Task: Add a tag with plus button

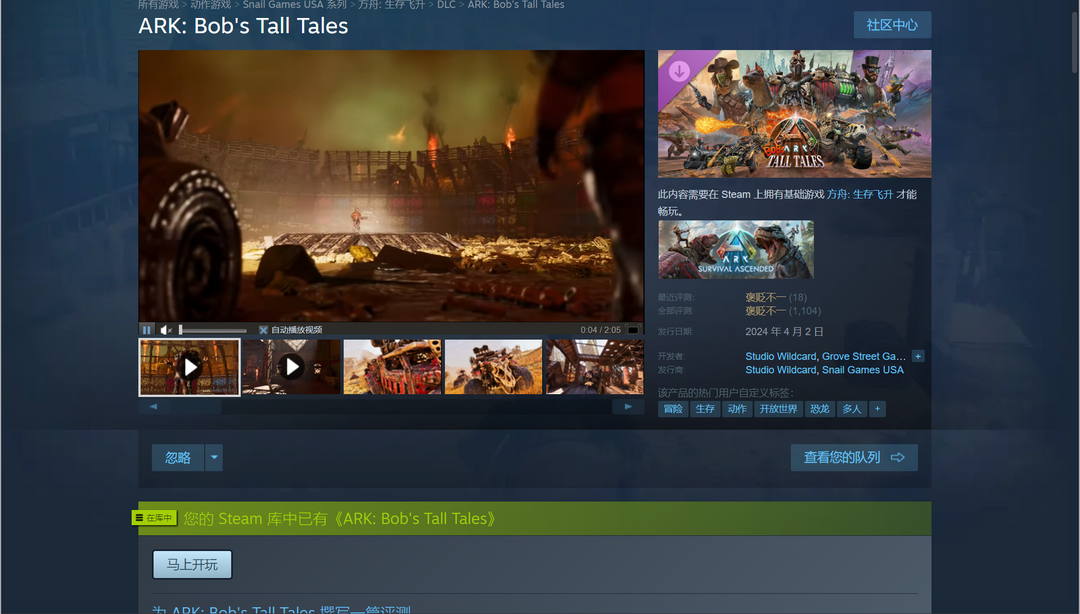Action: (878, 409)
